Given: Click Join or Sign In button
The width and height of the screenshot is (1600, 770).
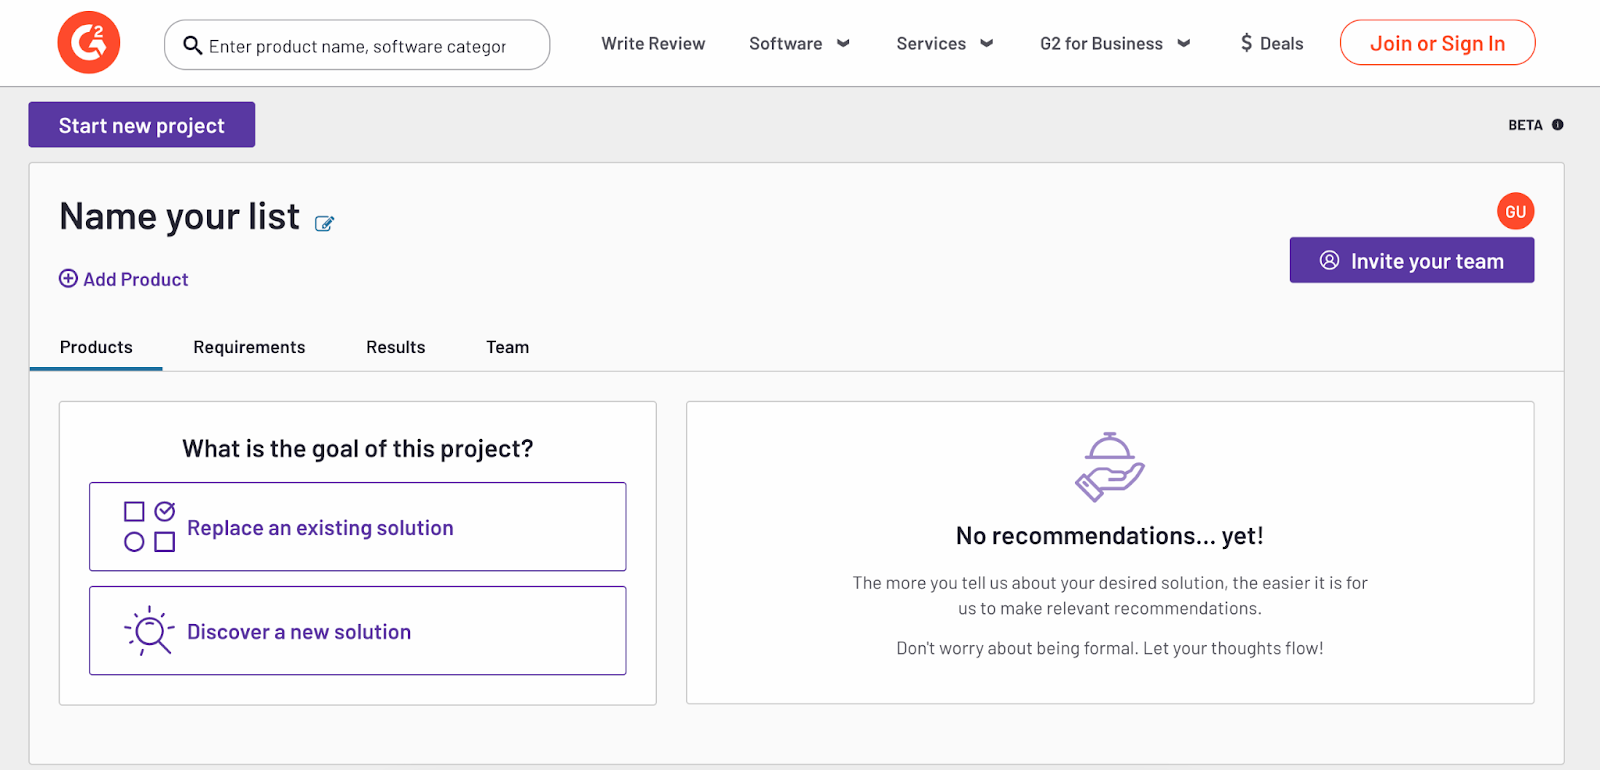Looking at the screenshot, I should 1437,43.
